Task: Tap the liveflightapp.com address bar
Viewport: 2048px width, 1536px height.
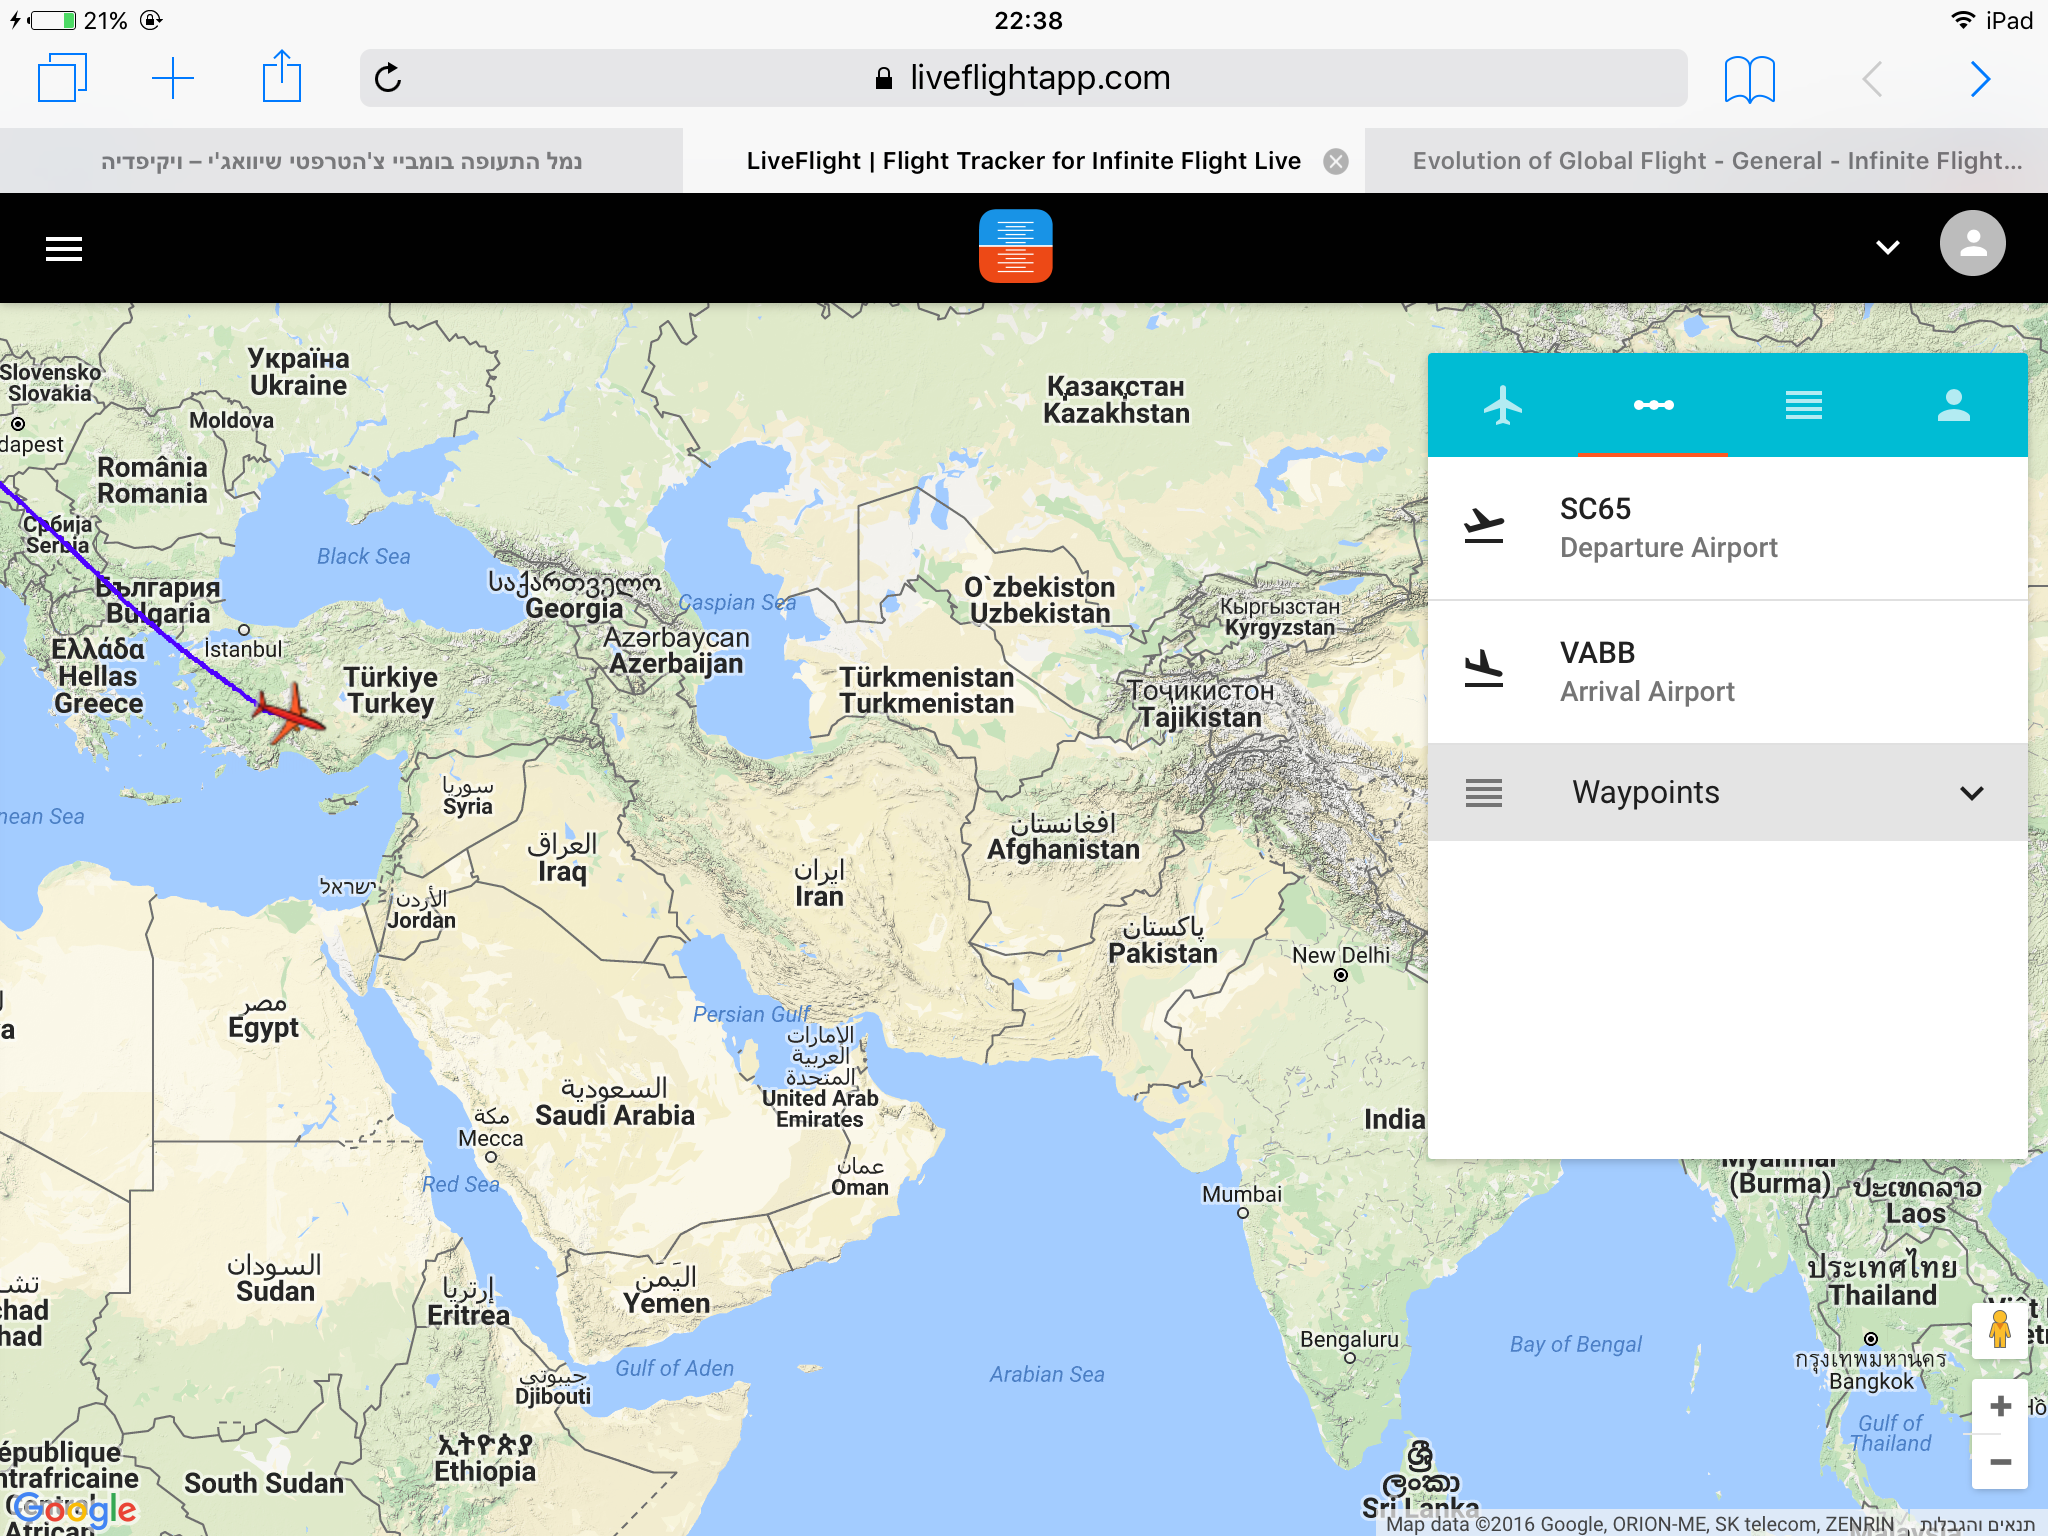Action: [1040, 78]
